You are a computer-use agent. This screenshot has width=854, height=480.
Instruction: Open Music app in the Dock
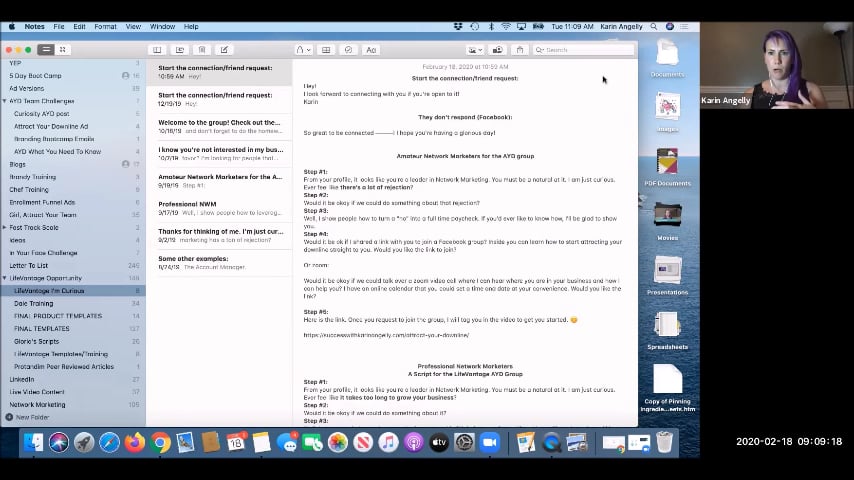coord(388,442)
